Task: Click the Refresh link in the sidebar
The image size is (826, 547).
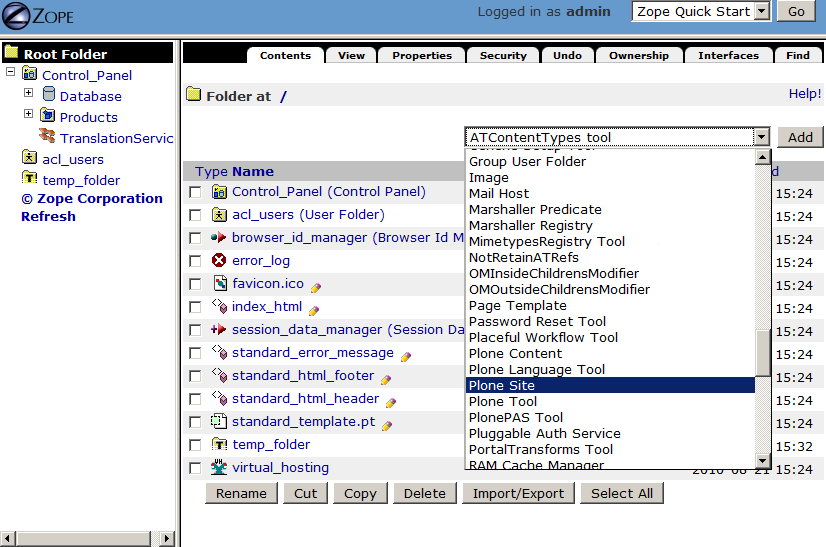Action: 48,217
